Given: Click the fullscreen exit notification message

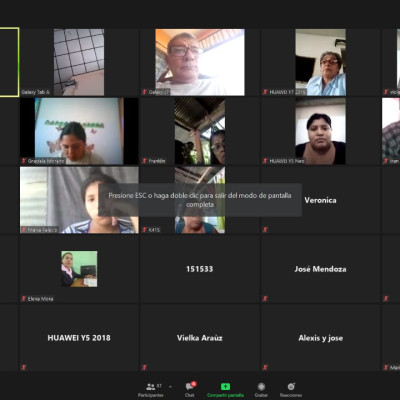Looking at the screenshot, I should coord(200,200).
